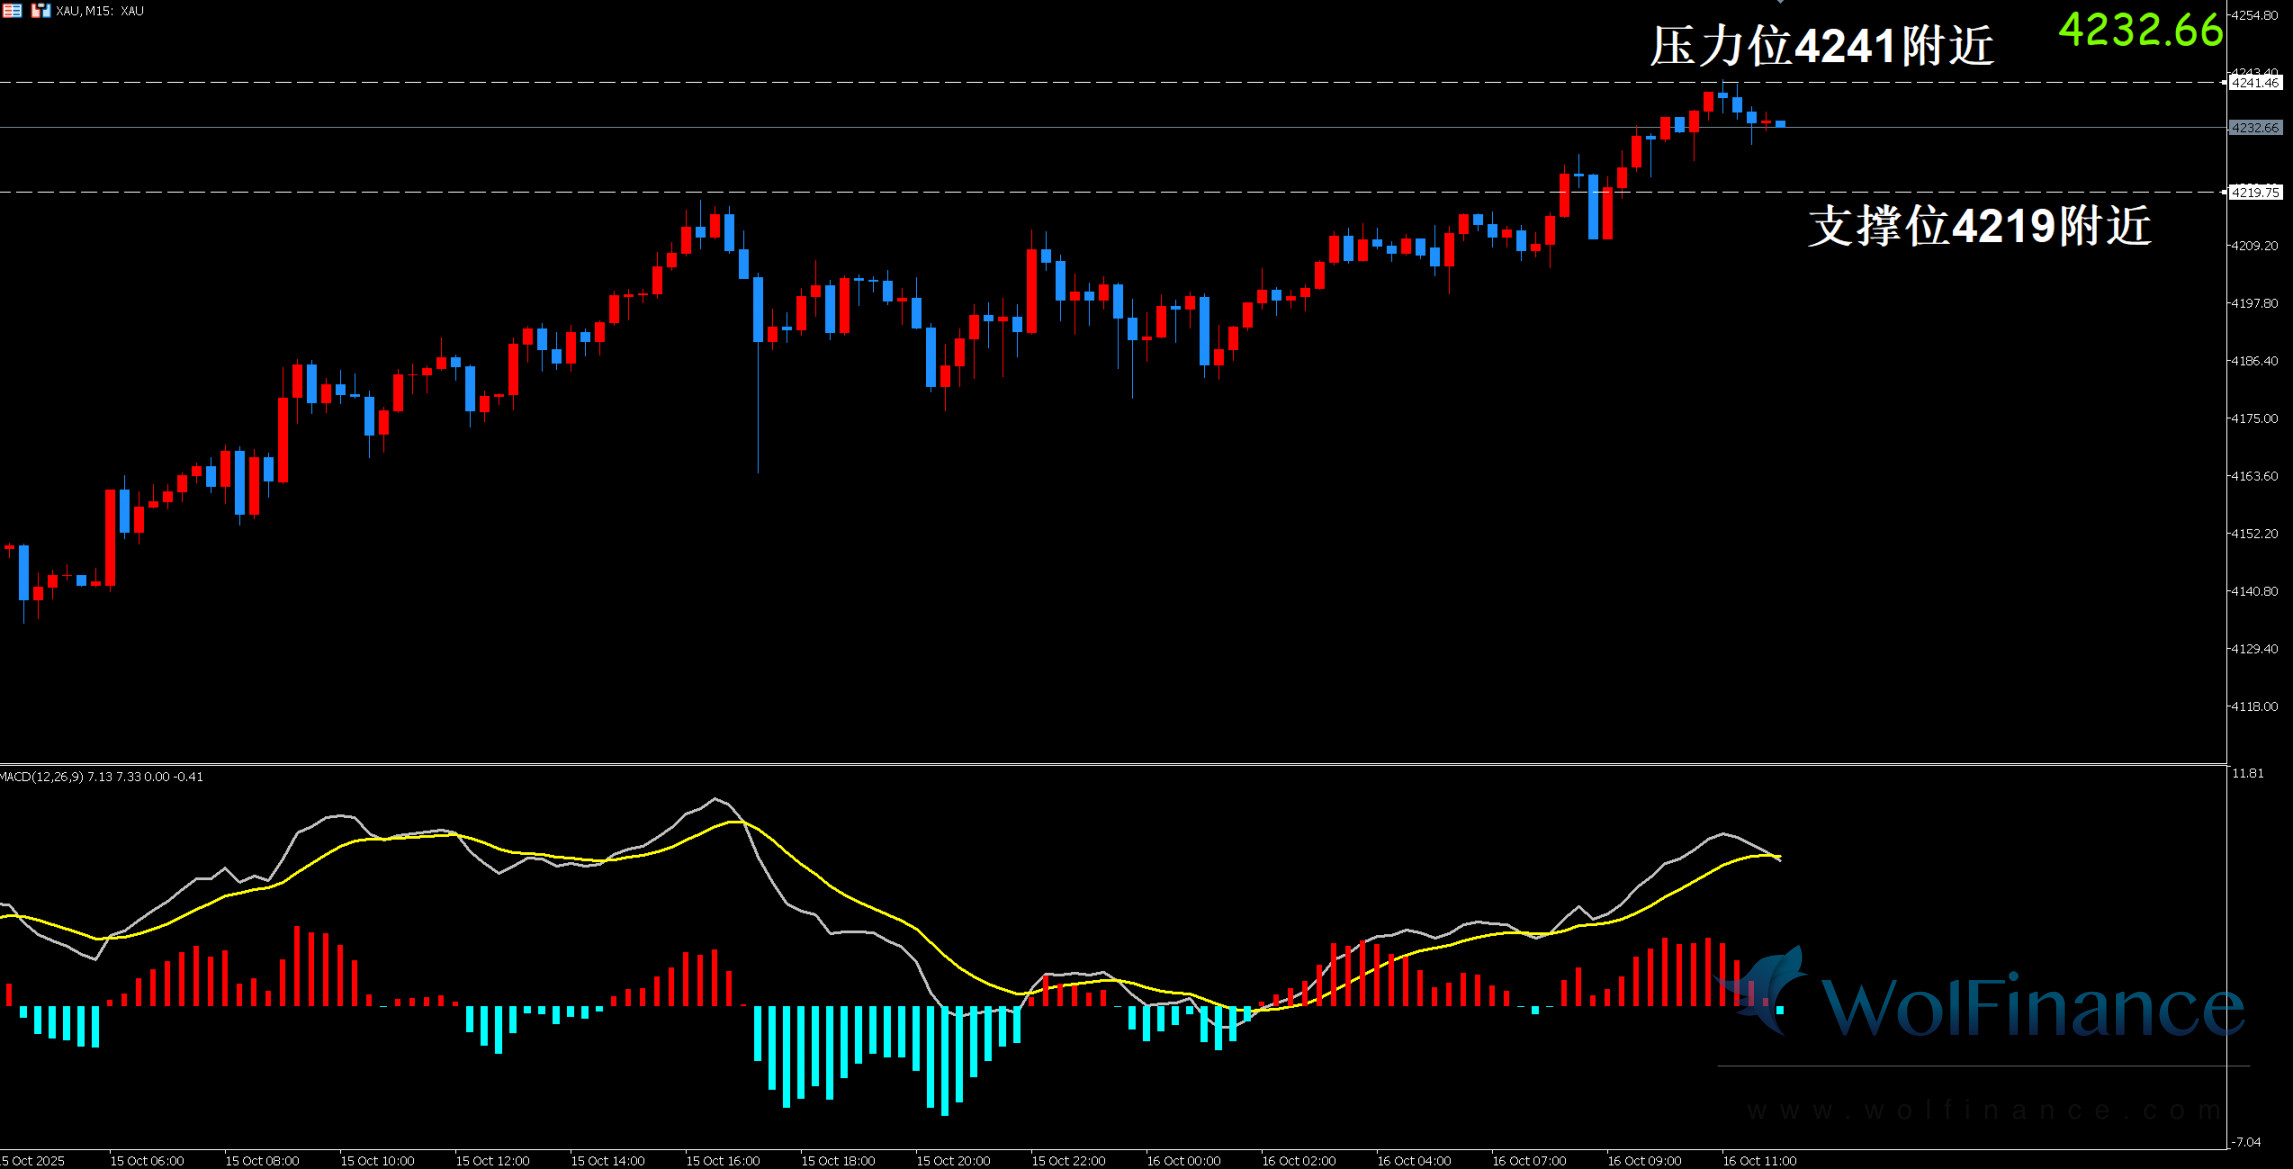Open the Depth of Market icon
This screenshot has width=2293, height=1169.
click(x=12, y=11)
